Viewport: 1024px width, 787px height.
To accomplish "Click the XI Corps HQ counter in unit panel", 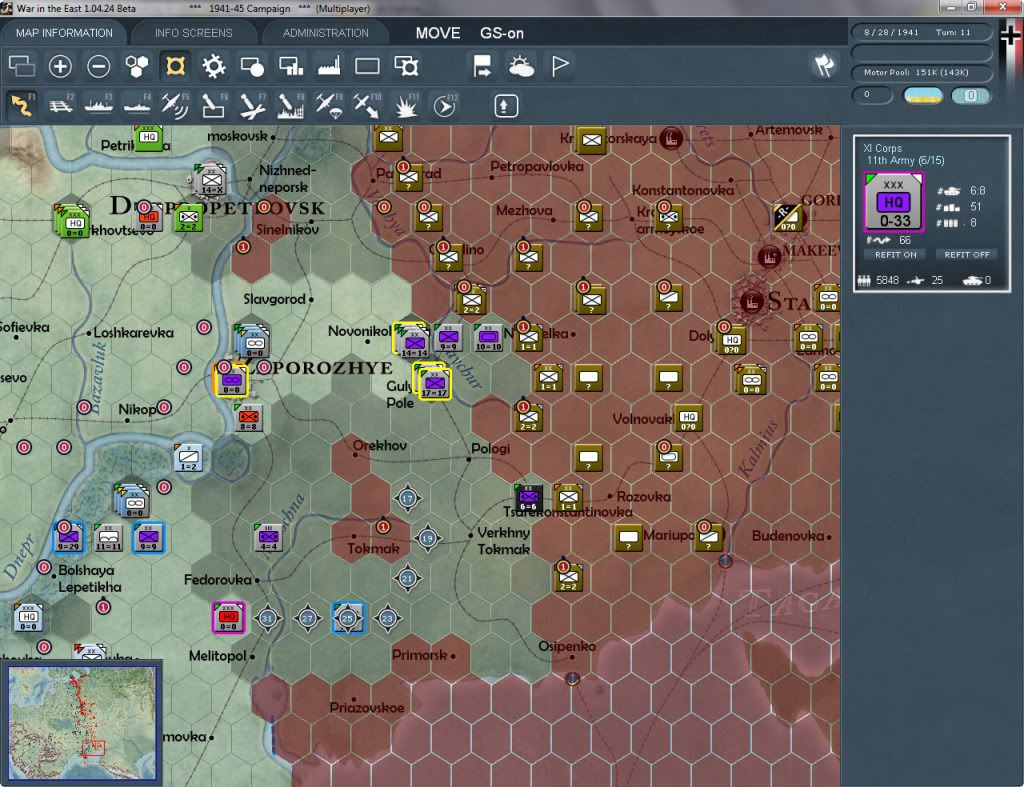I will (893, 202).
